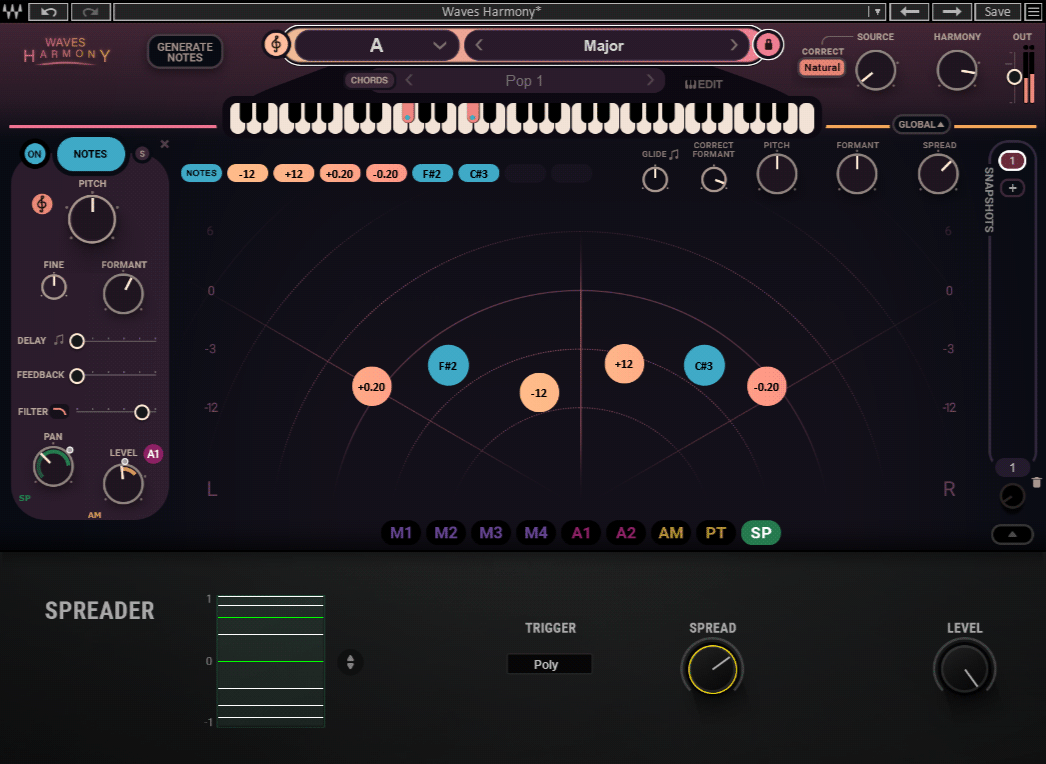Viewport: 1046px width, 764px height.
Task: Add a new snapshot with plus button
Action: (x=1012, y=188)
